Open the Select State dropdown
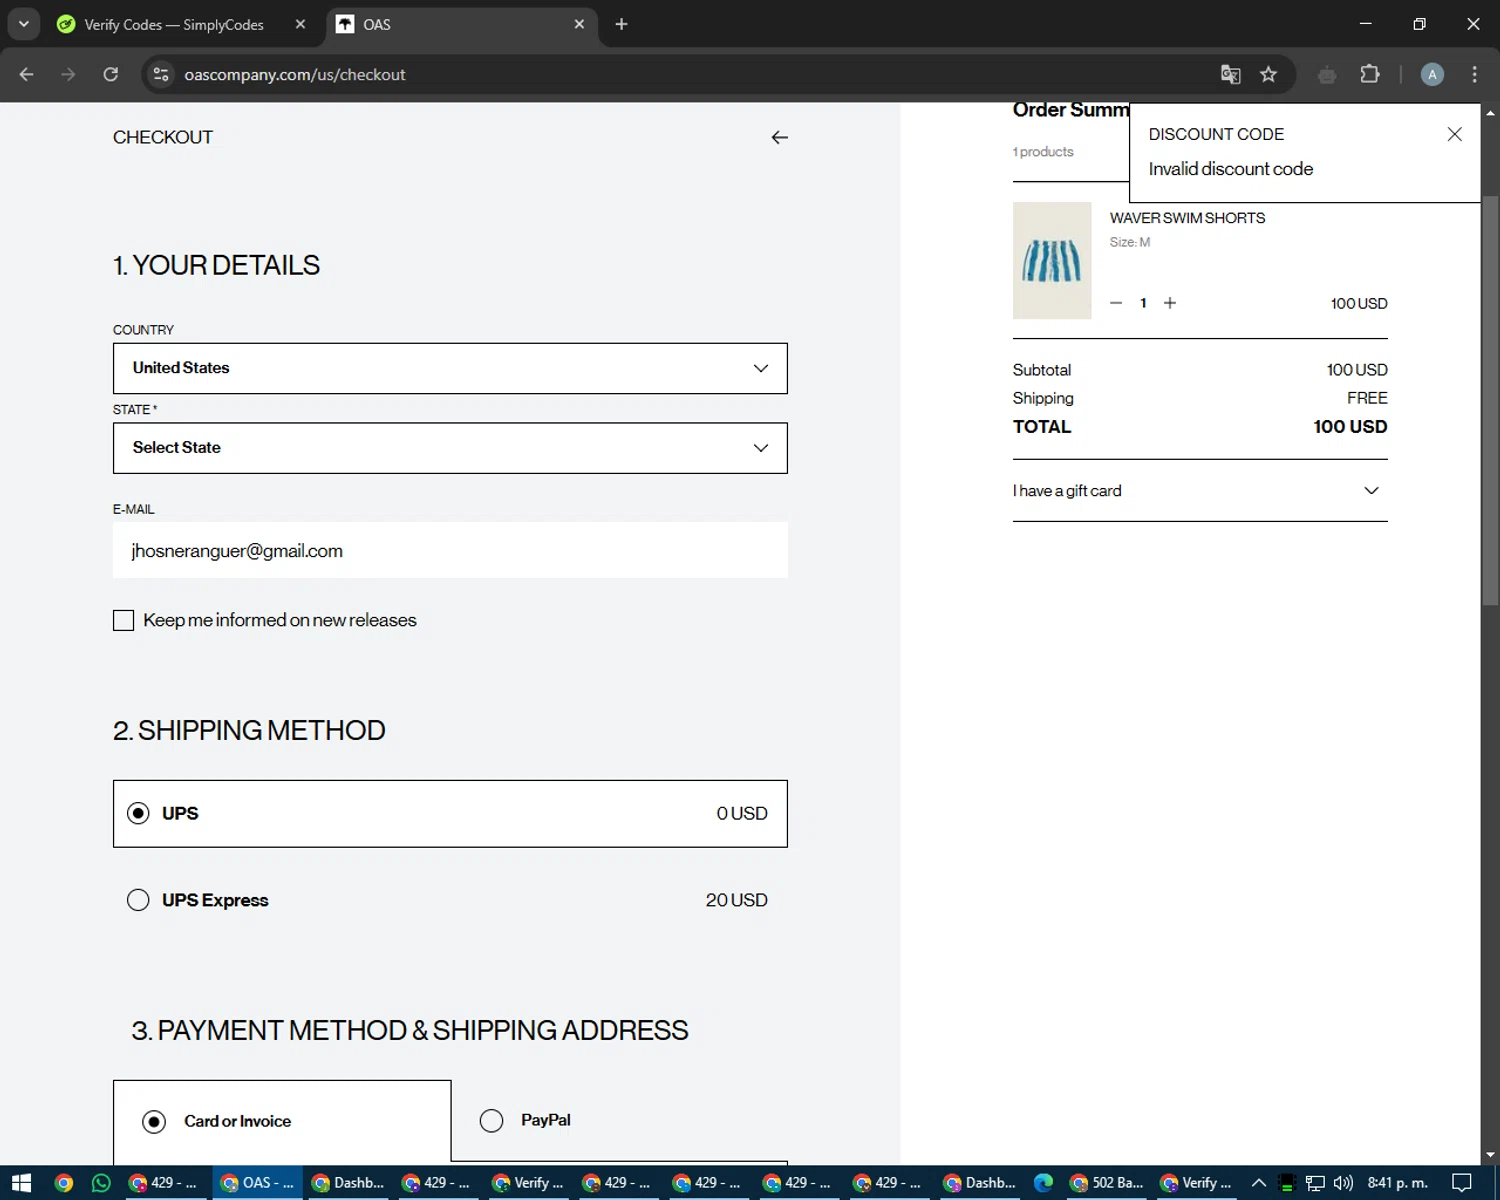This screenshot has height=1200, width=1500. click(x=450, y=448)
